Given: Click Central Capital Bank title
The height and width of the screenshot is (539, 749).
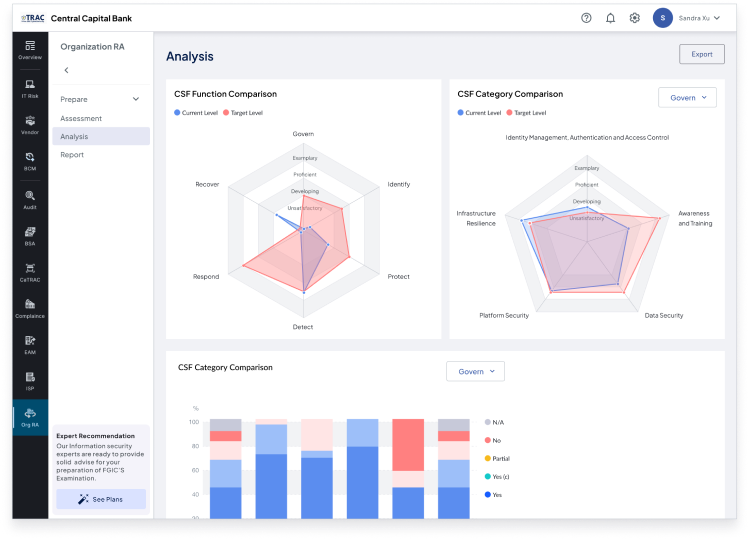Looking at the screenshot, I should (x=91, y=18).
